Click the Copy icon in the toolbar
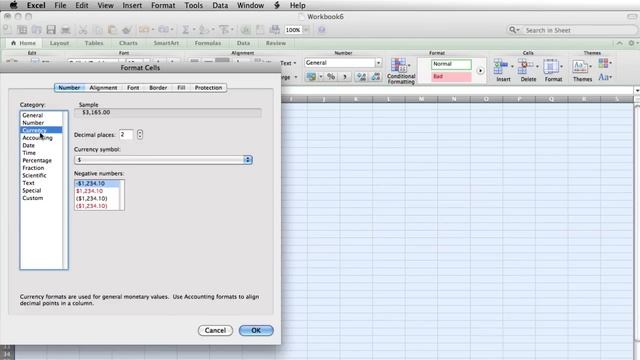 tap(98, 30)
